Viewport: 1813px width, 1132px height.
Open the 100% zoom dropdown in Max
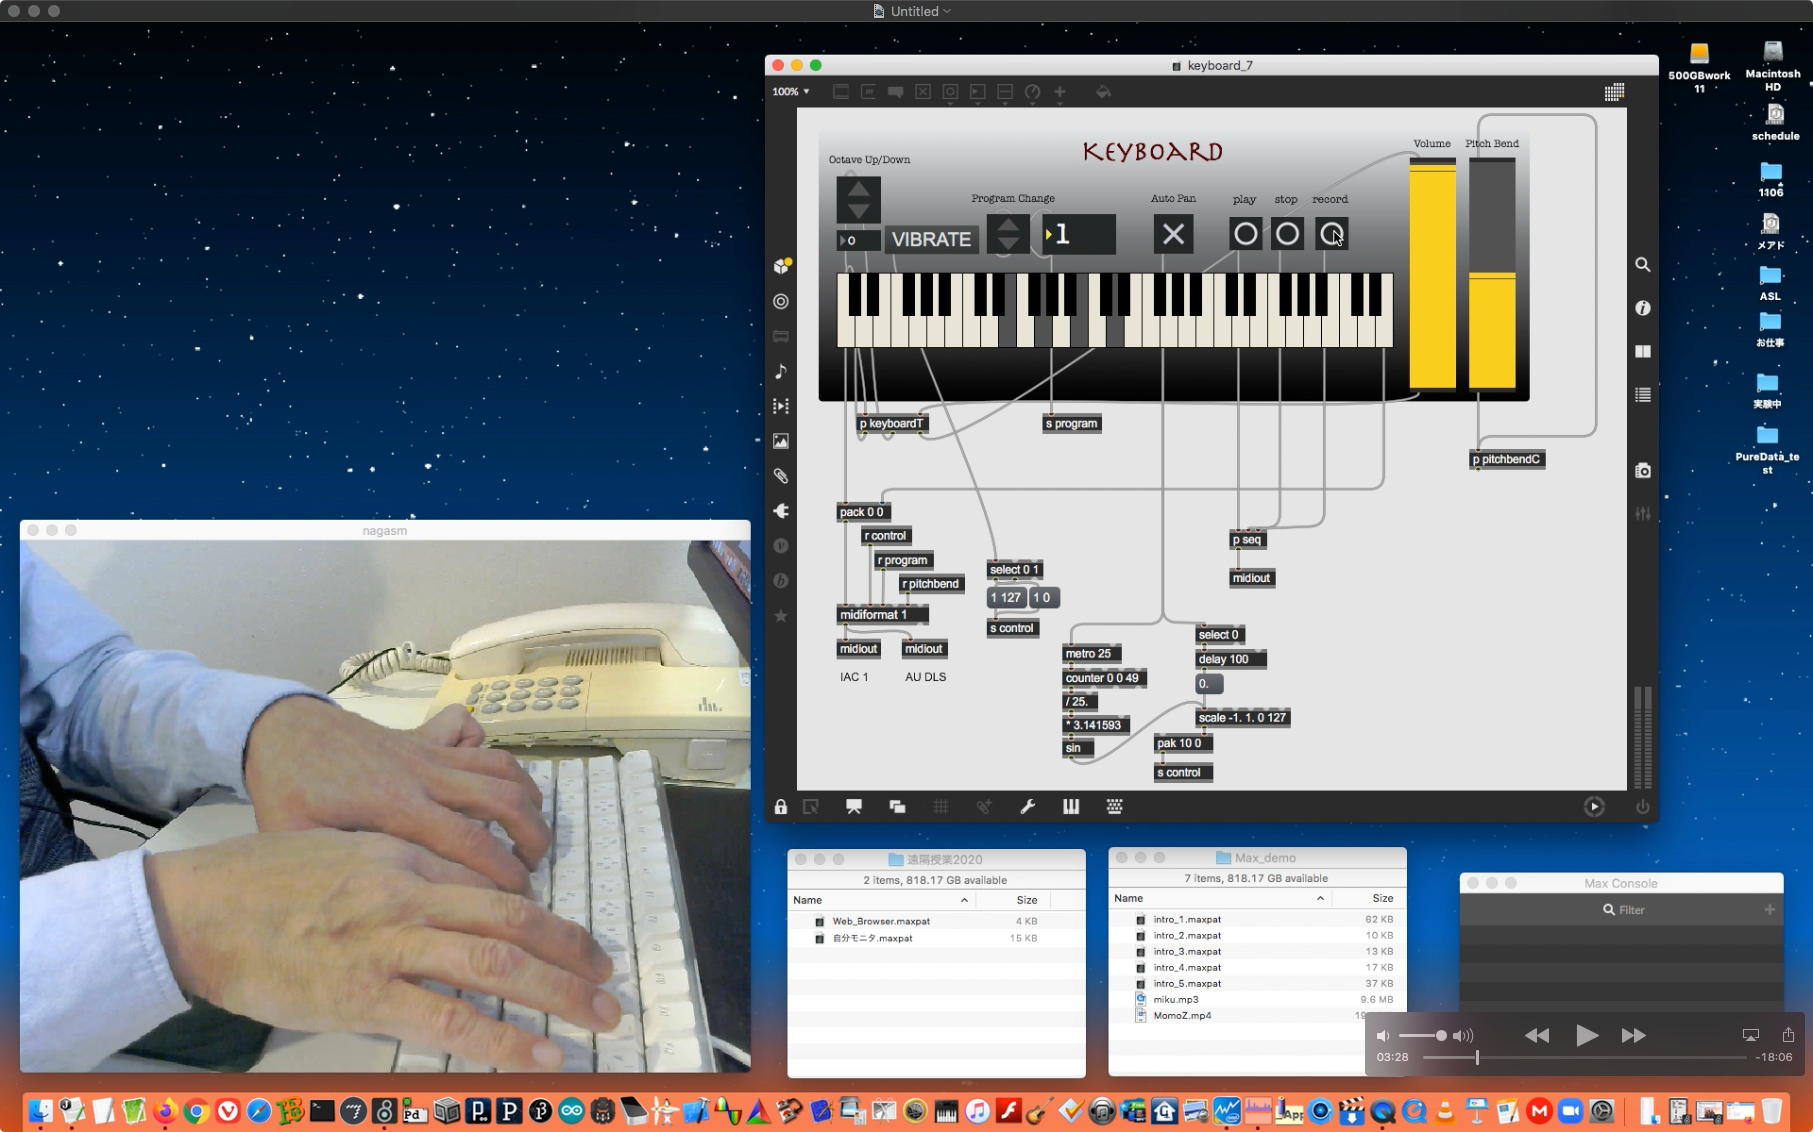click(x=791, y=92)
